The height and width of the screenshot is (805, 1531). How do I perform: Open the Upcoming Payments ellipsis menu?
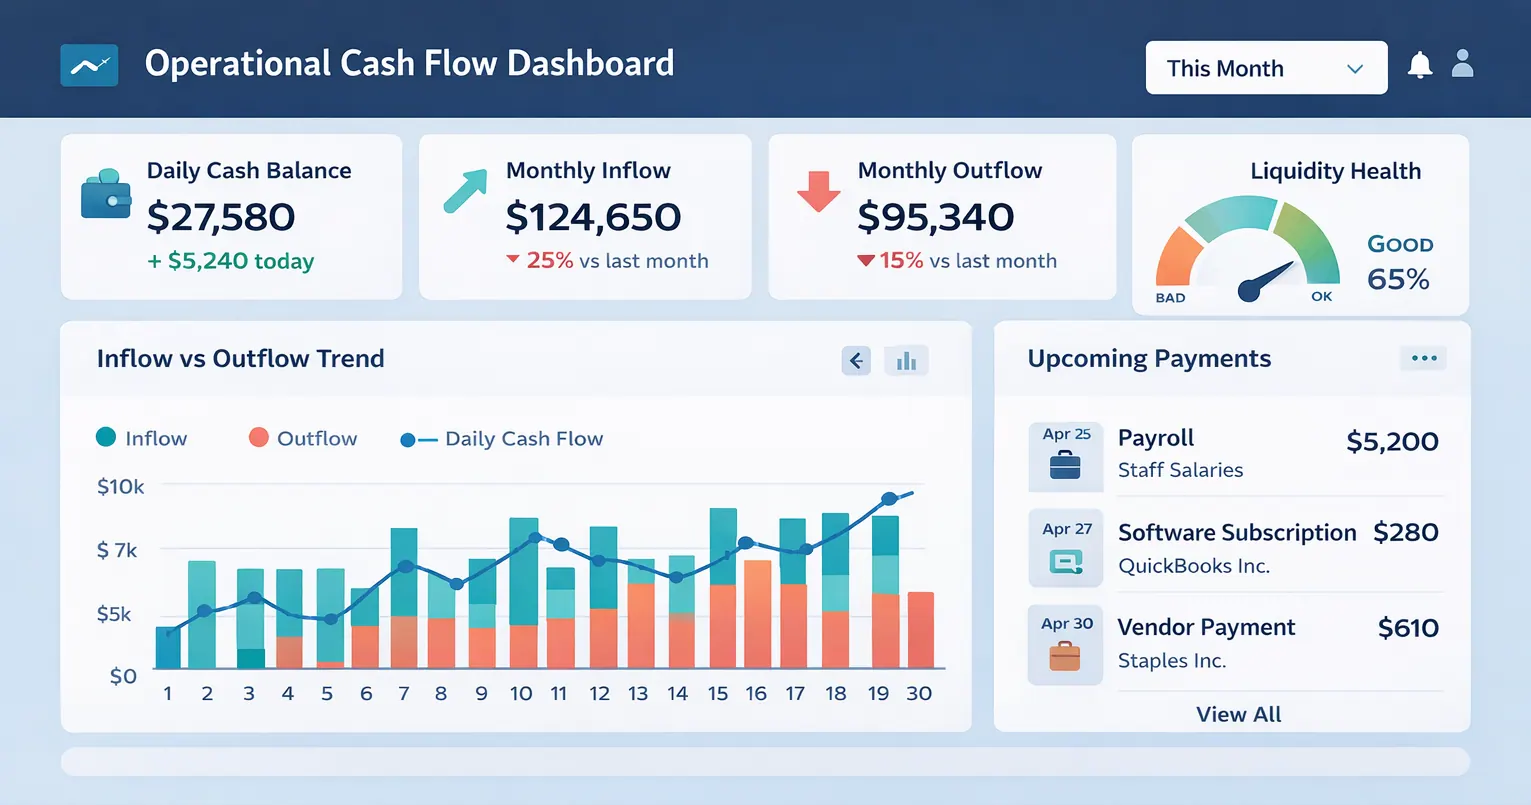tap(1422, 358)
